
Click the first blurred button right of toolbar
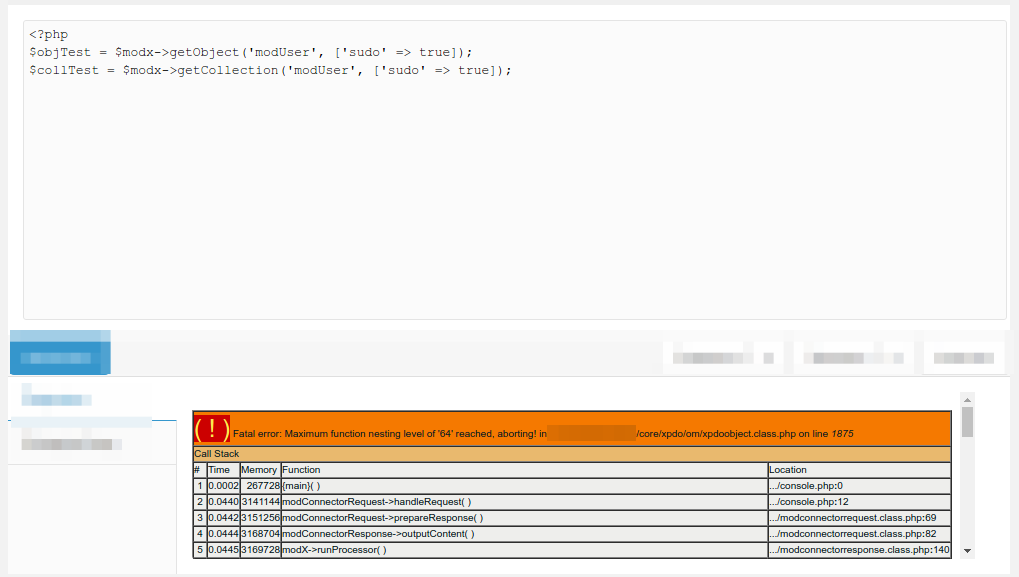723,358
